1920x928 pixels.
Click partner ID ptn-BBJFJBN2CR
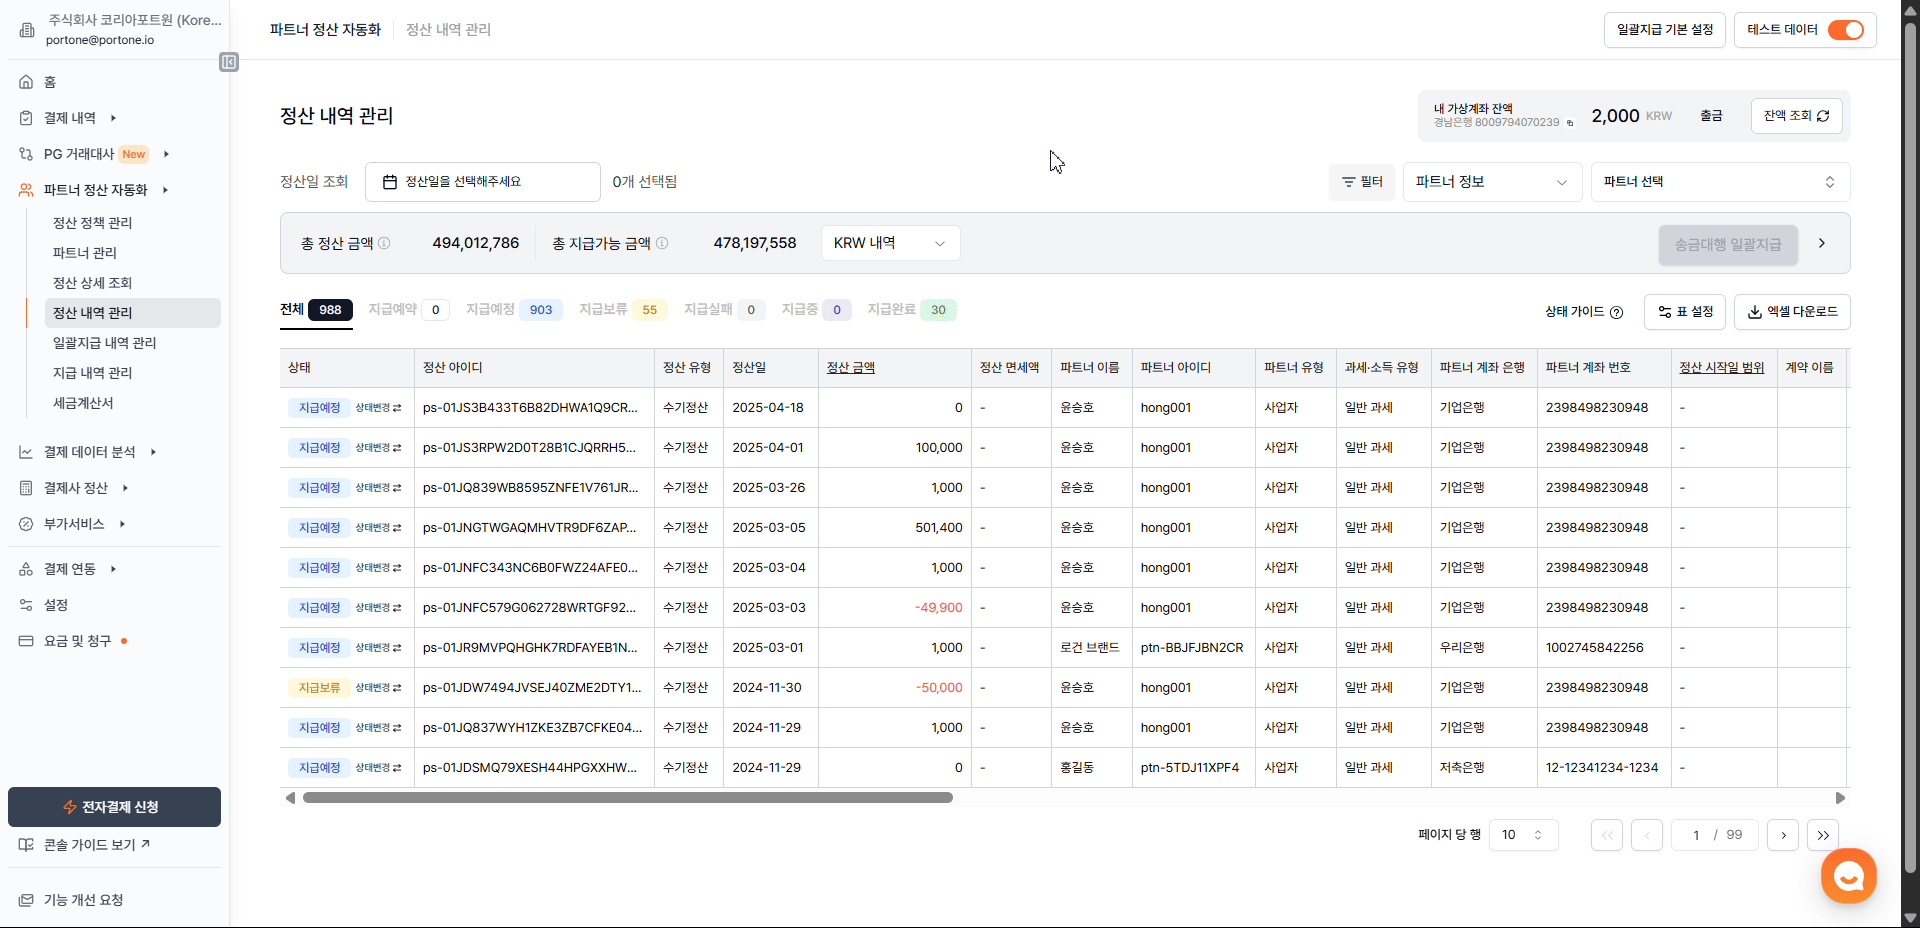point(1191,648)
